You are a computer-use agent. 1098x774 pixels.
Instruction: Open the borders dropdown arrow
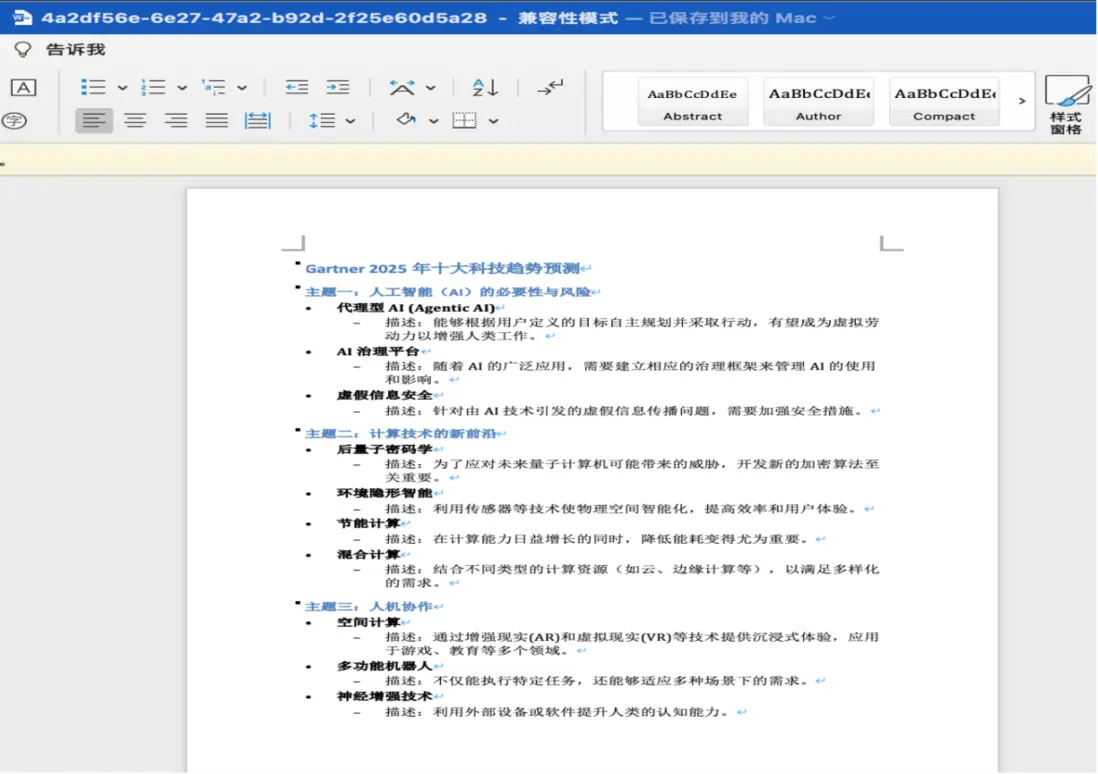tap(494, 121)
